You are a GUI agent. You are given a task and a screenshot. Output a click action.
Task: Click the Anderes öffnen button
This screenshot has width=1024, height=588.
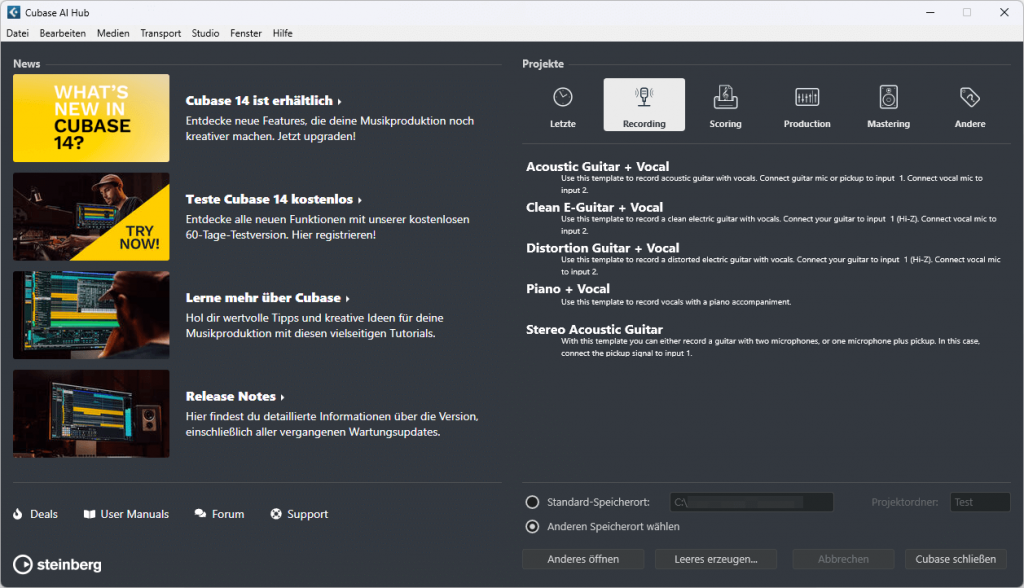(583, 559)
